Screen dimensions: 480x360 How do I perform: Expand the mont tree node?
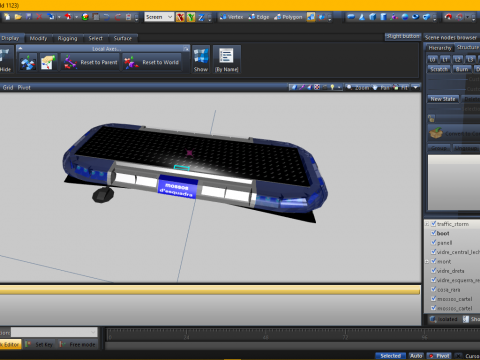427,262
